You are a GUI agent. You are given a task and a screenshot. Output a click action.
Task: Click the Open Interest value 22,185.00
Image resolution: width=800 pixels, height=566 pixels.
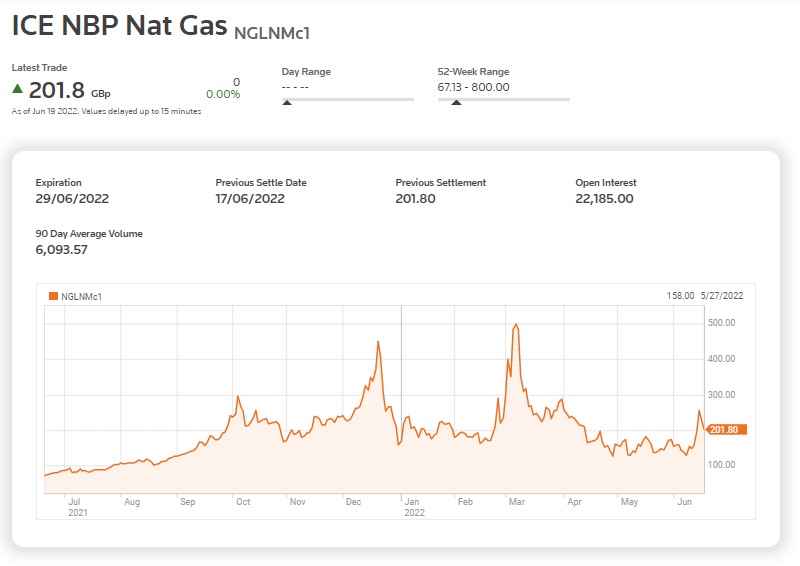tap(604, 199)
